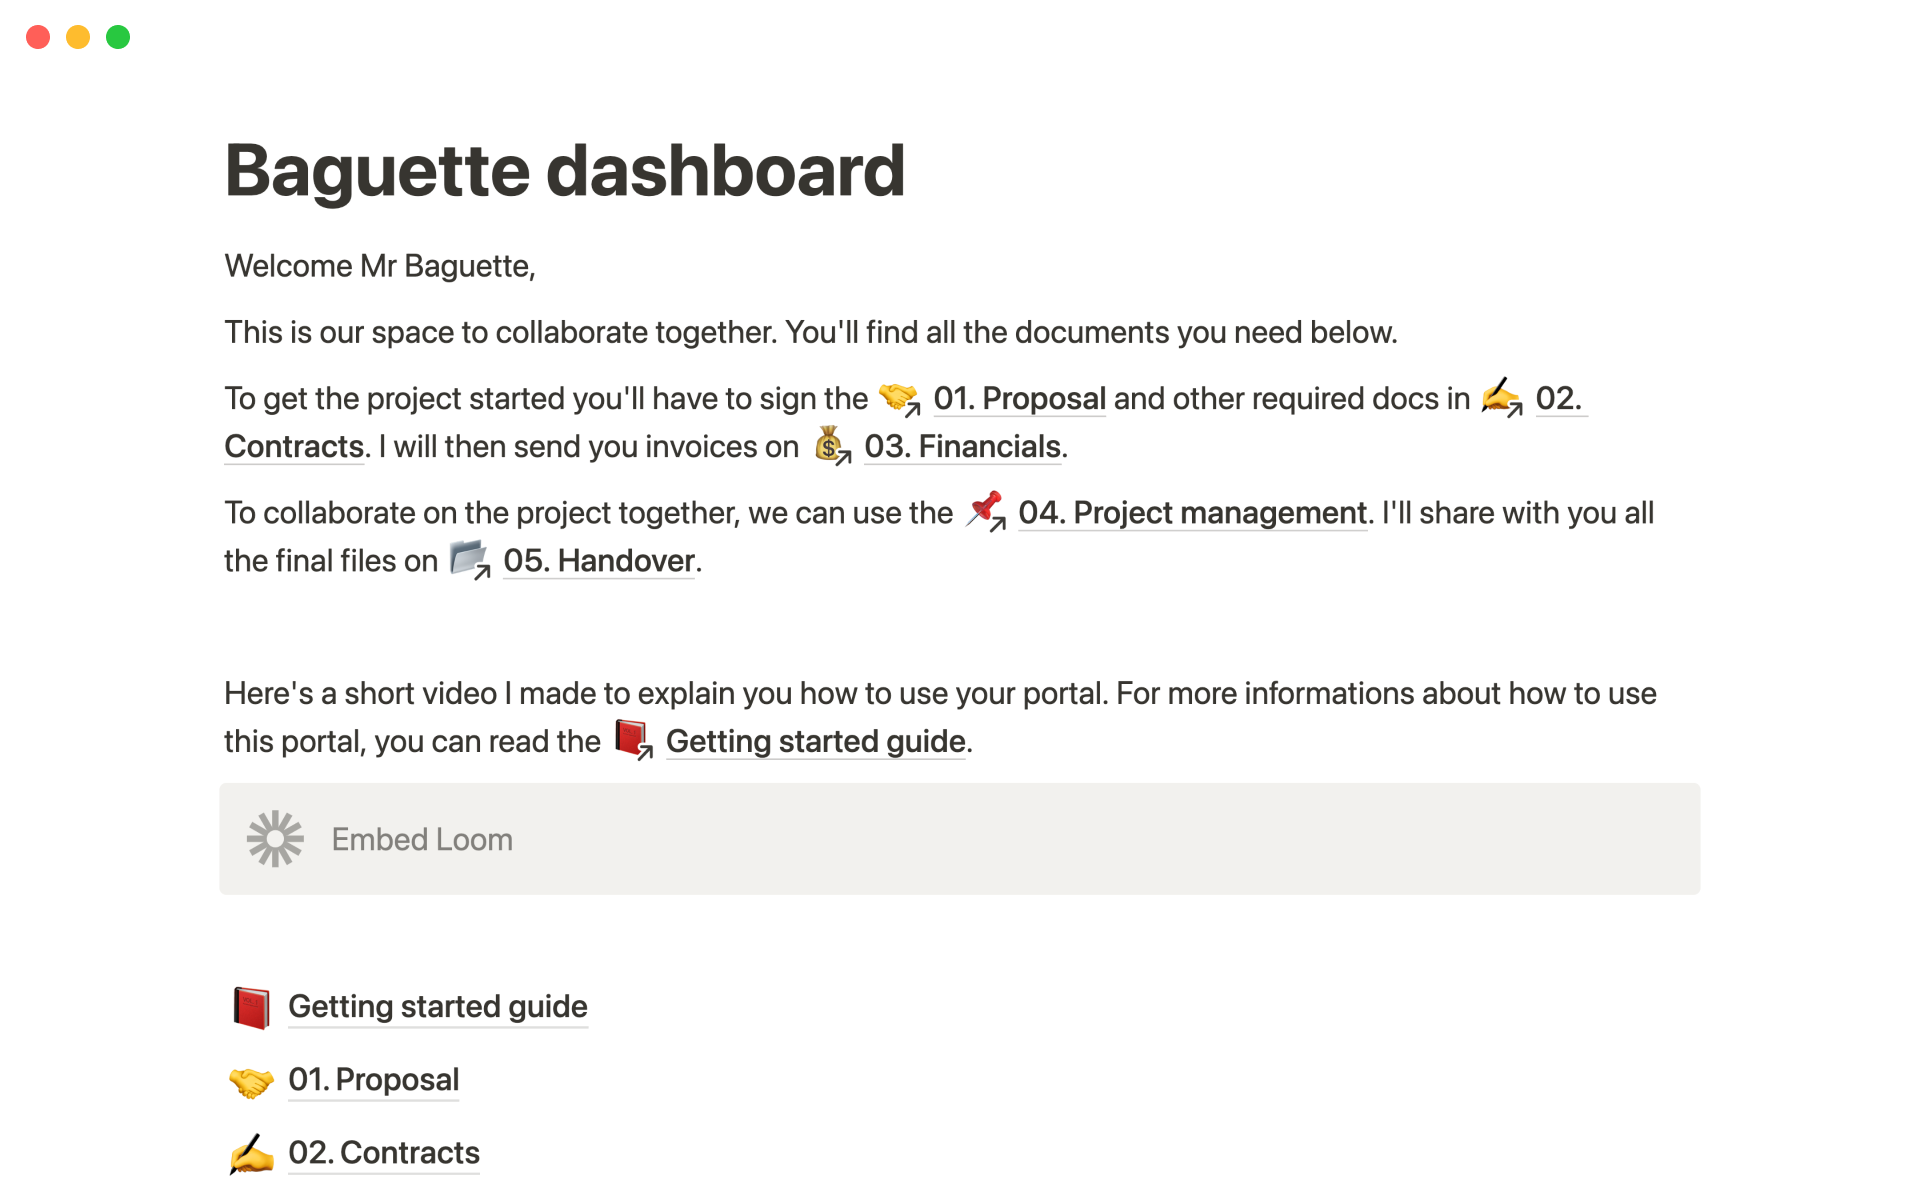Open the 05. Handover link

point(598,561)
